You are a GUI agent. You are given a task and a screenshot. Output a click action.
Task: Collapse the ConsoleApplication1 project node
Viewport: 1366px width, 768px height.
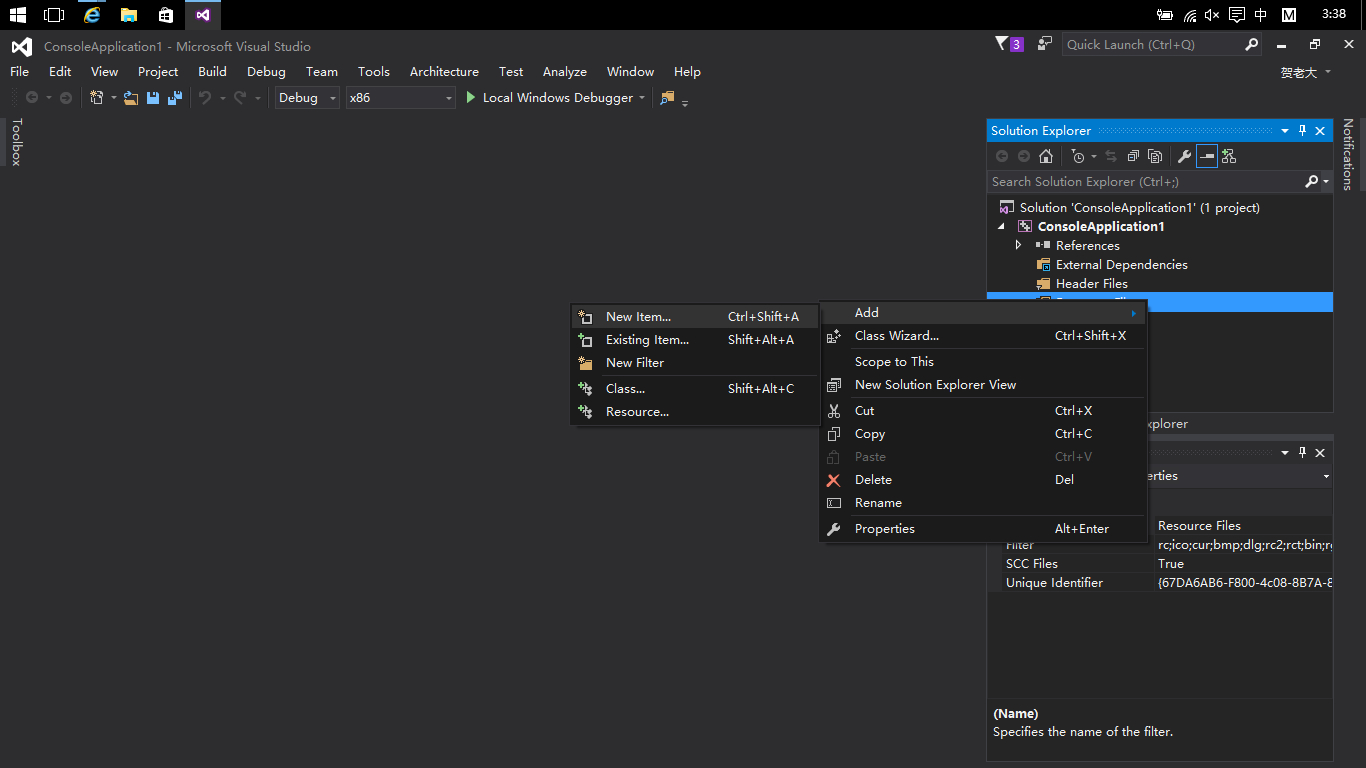[1002, 227]
